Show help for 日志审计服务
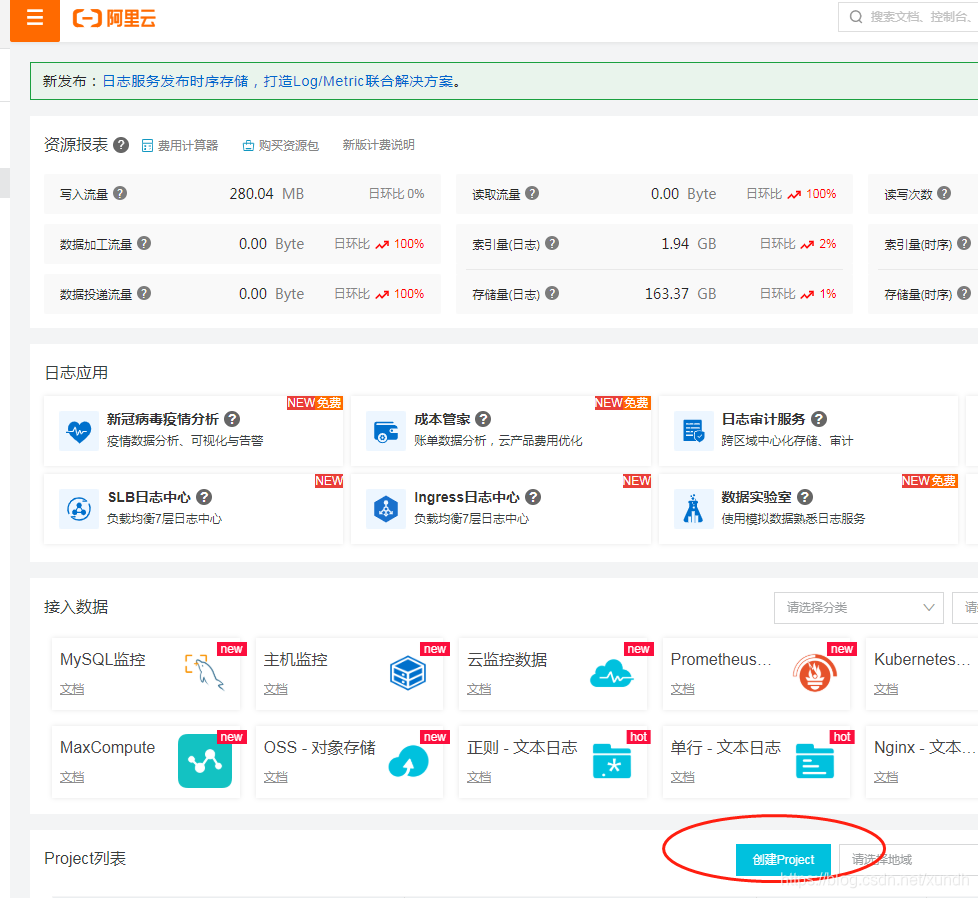 (819, 419)
